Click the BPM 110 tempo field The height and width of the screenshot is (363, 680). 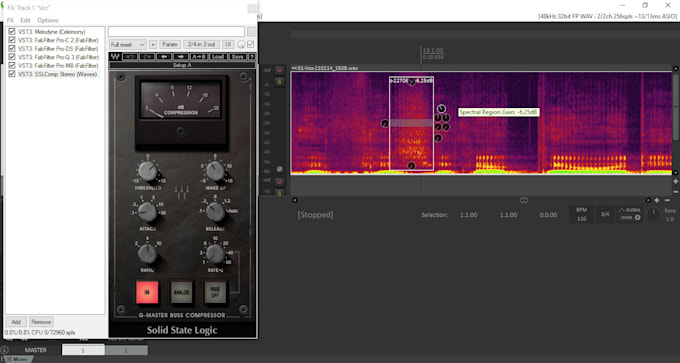click(582, 214)
